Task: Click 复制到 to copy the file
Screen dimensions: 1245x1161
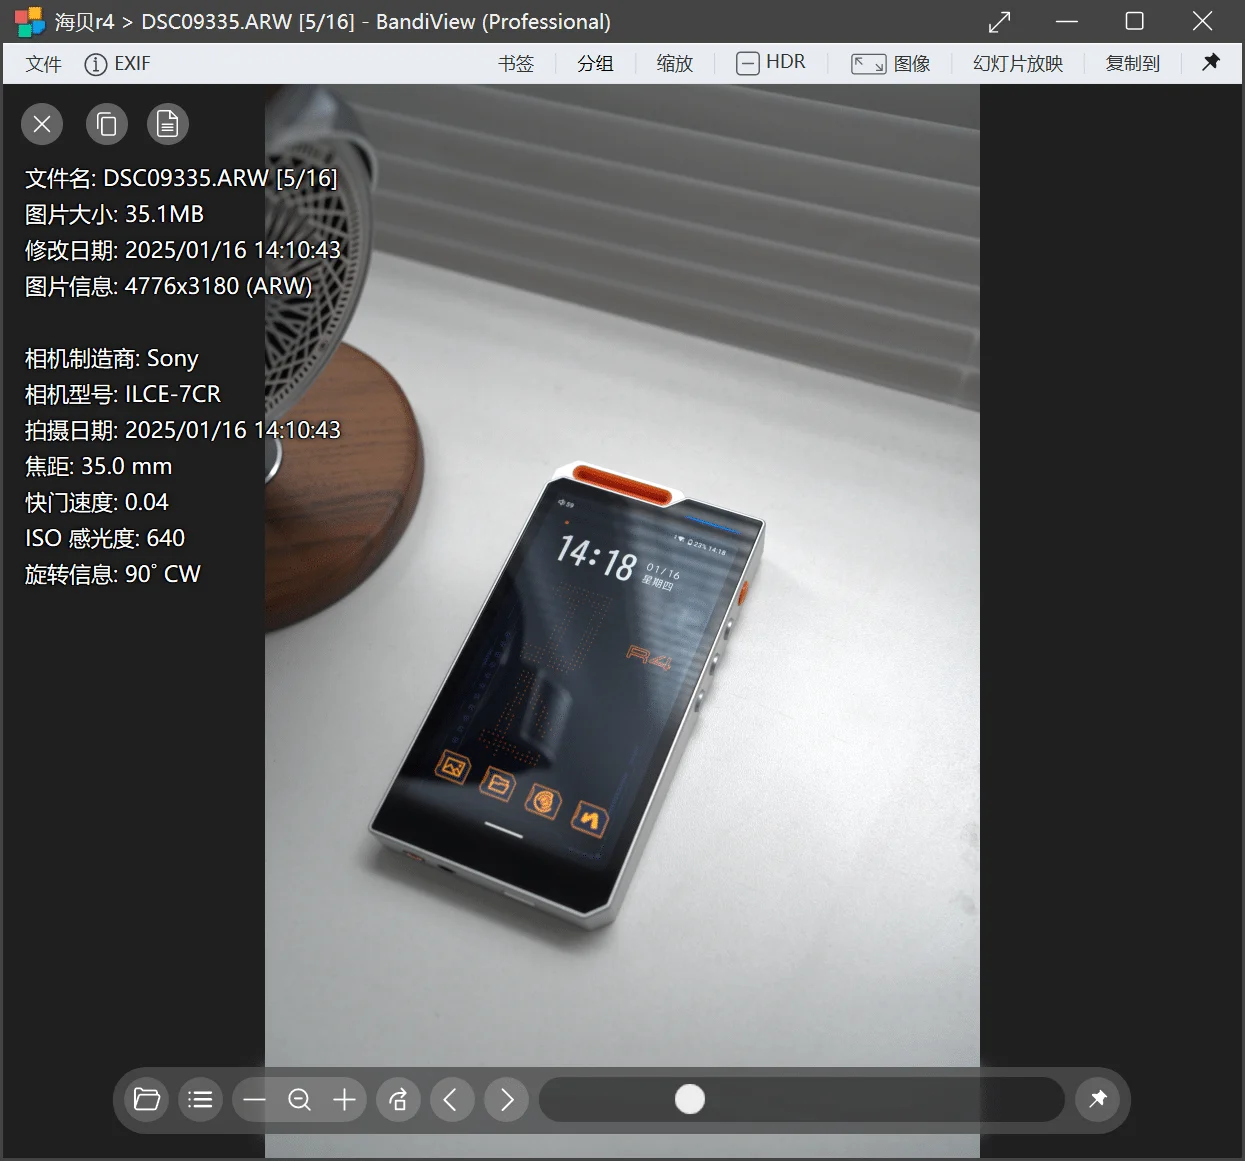Action: (1132, 63)
